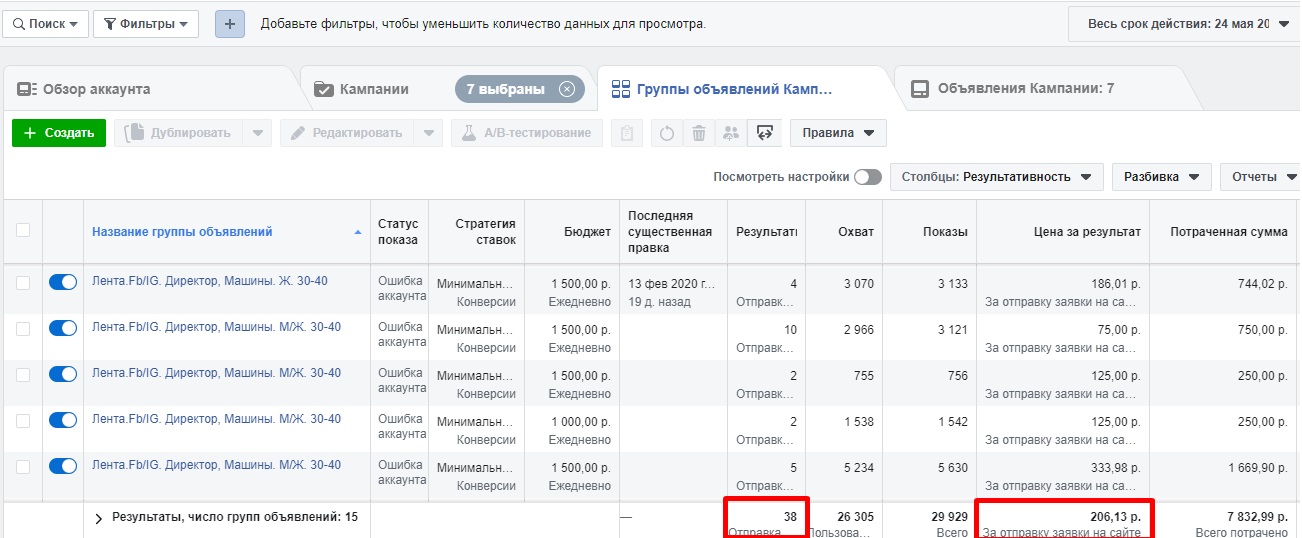The width and height of the screenshot is (1302, 538).
Task: Click the people audience icon in toolbar
Action: 731,133
